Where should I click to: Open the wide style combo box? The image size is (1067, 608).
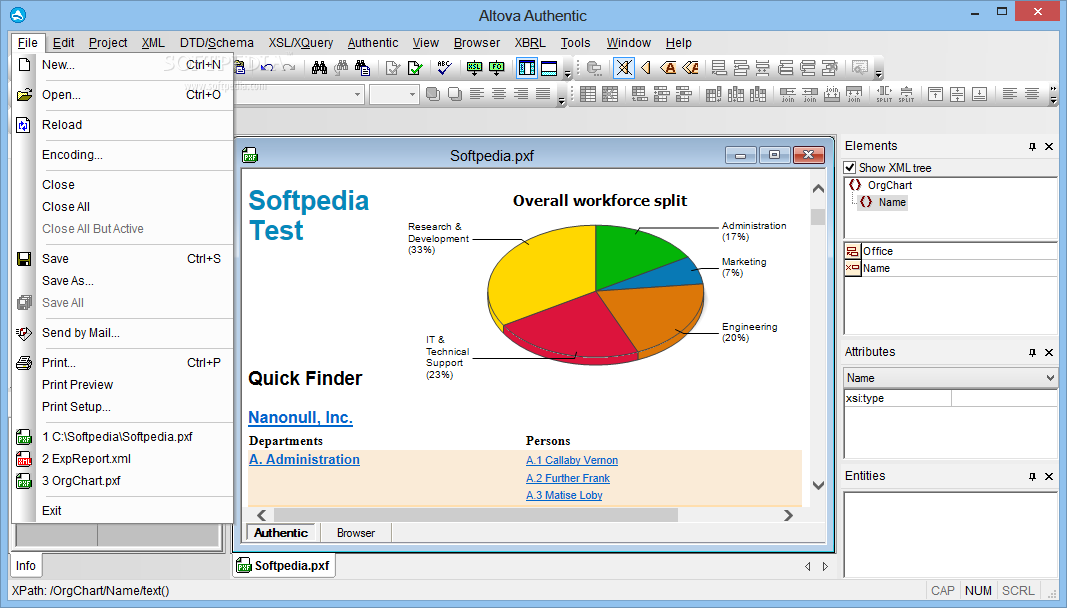pos(357,94)
